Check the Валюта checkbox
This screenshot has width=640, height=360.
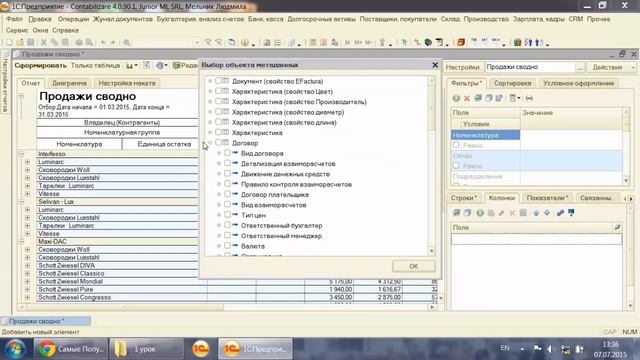point(227,246)
